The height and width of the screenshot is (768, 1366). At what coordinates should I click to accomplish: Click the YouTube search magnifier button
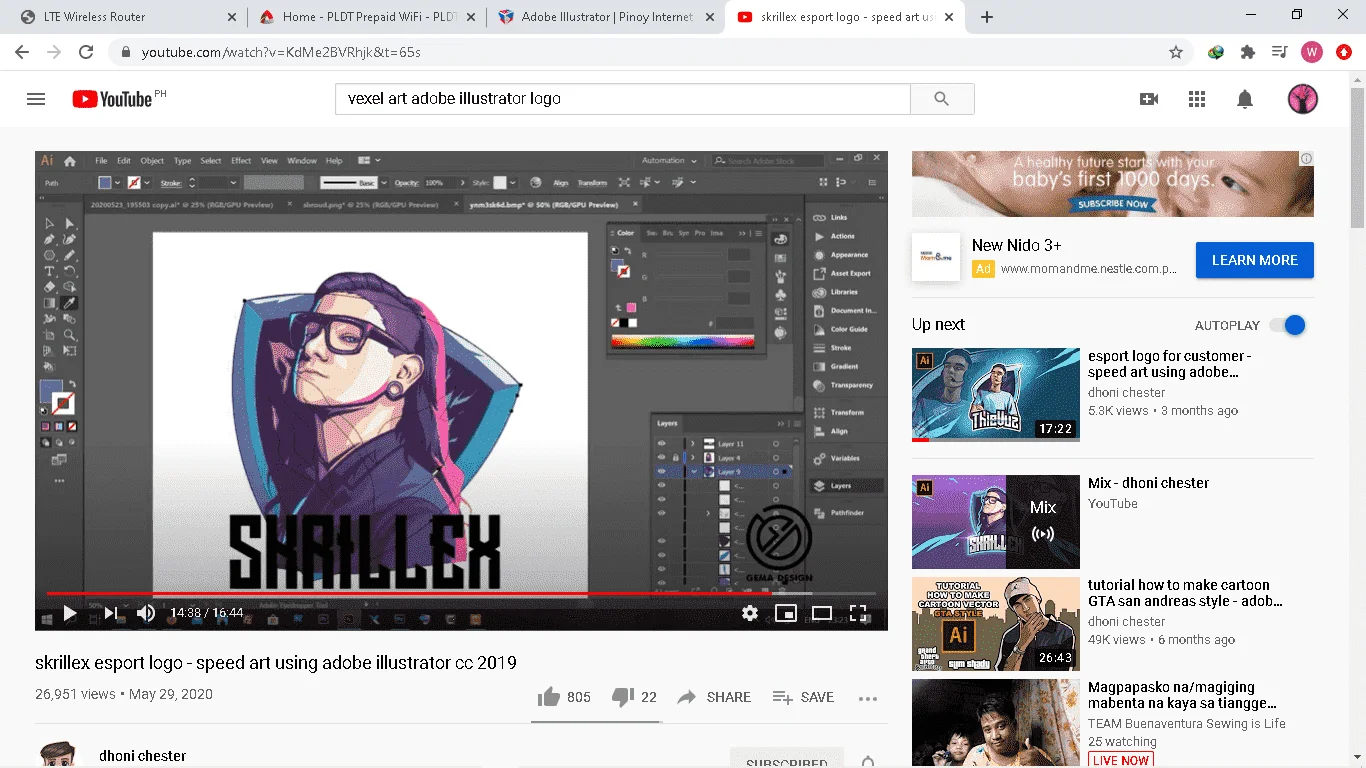point(941,99)
